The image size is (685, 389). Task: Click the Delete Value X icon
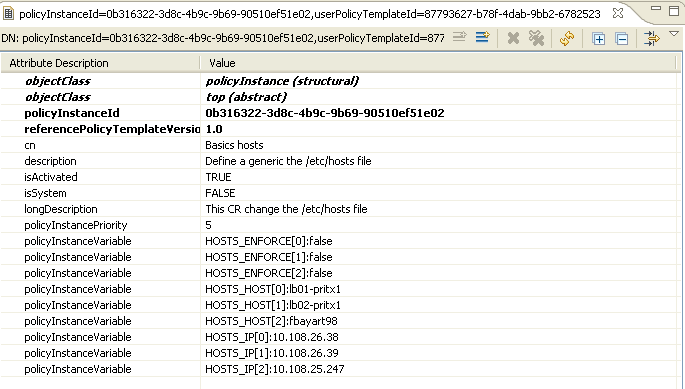point(513,38)
